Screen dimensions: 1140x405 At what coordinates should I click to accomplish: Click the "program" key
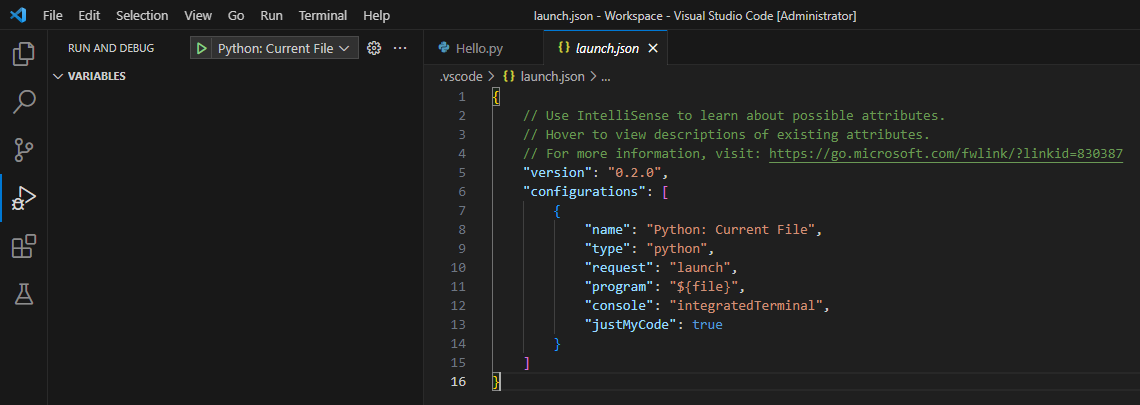pos(619,286)
